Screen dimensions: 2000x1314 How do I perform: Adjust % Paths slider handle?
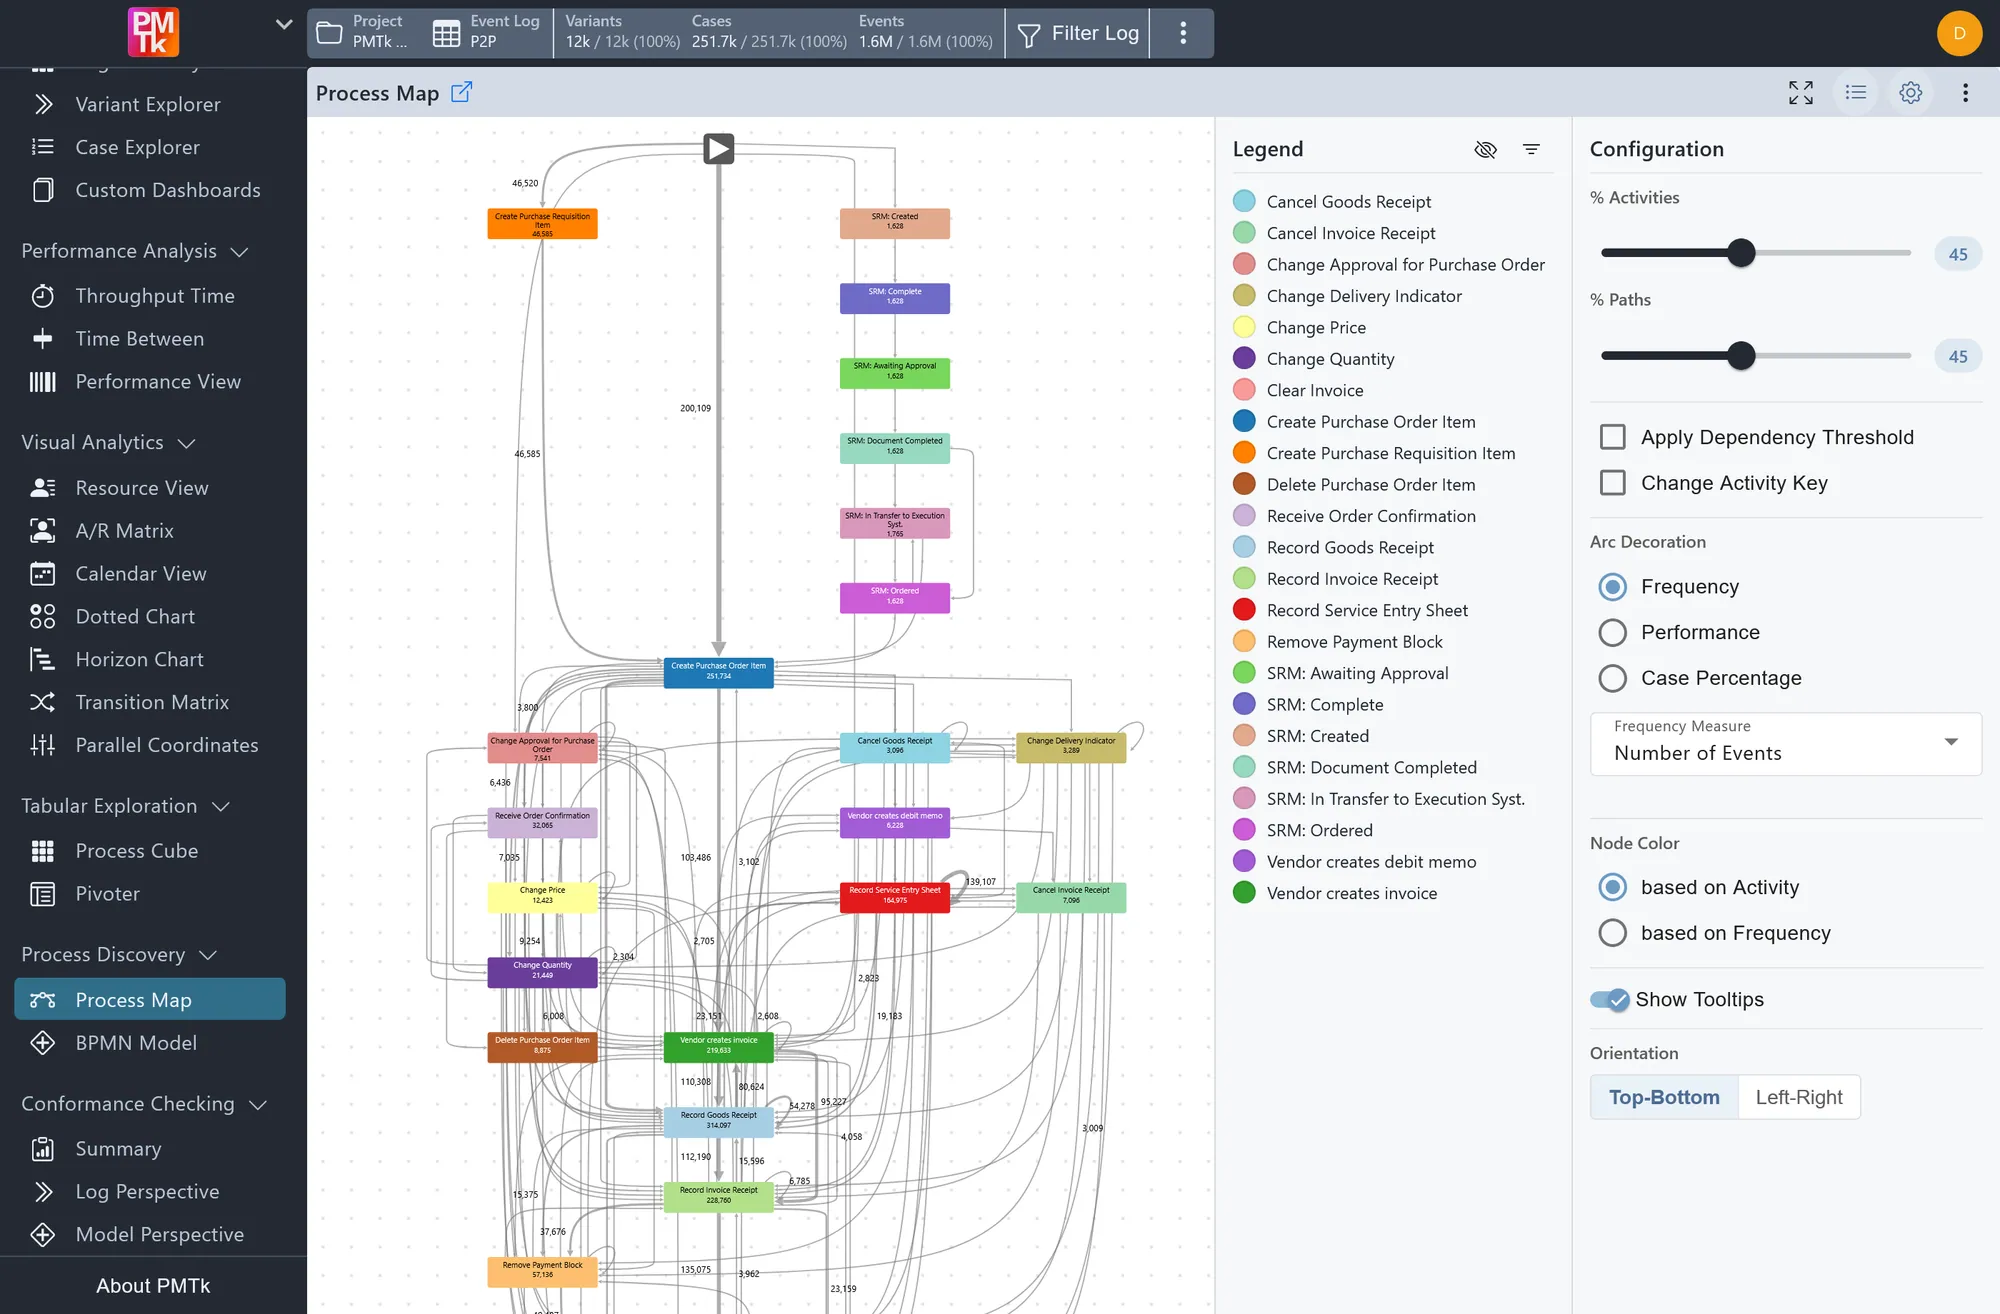coord(1741,356)
